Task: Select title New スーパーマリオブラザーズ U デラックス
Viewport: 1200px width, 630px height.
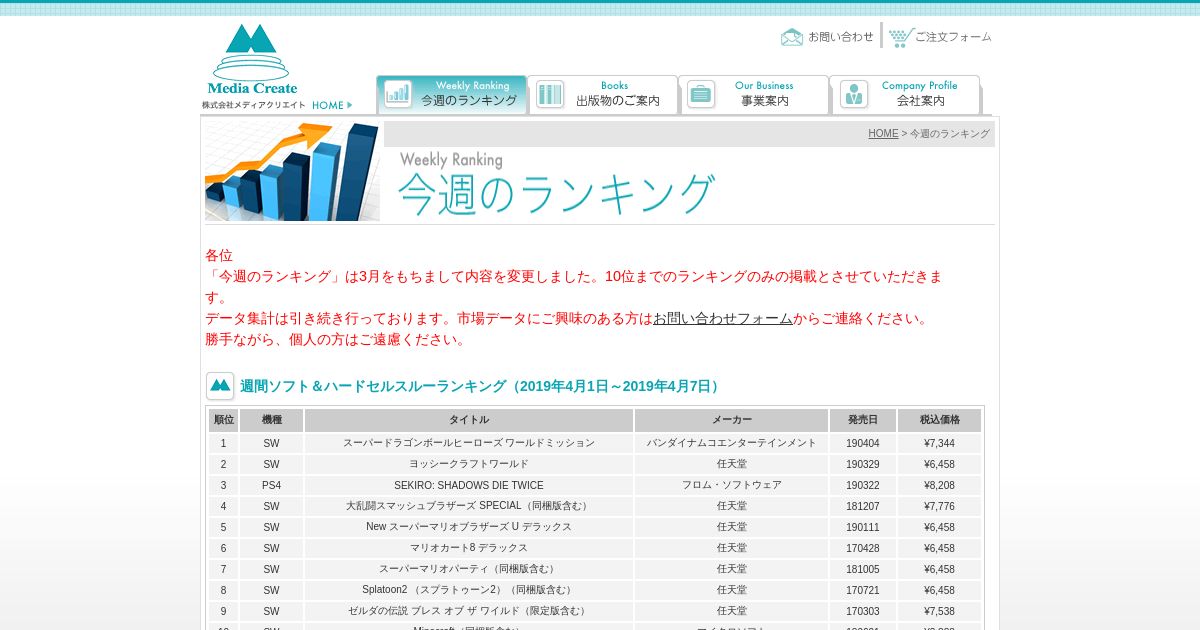Action: click(469, 527)
